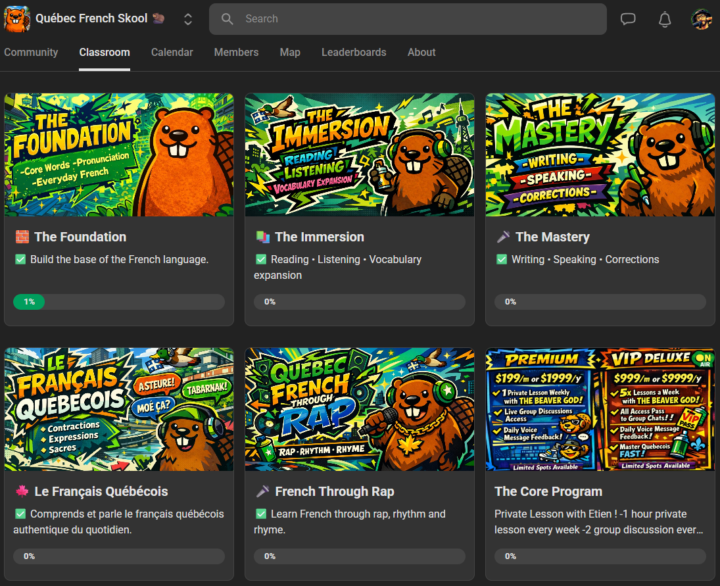Click the checkmark next to Learn French through rap
This screenshot has height=586, width=720.
(x=262, y=514)
